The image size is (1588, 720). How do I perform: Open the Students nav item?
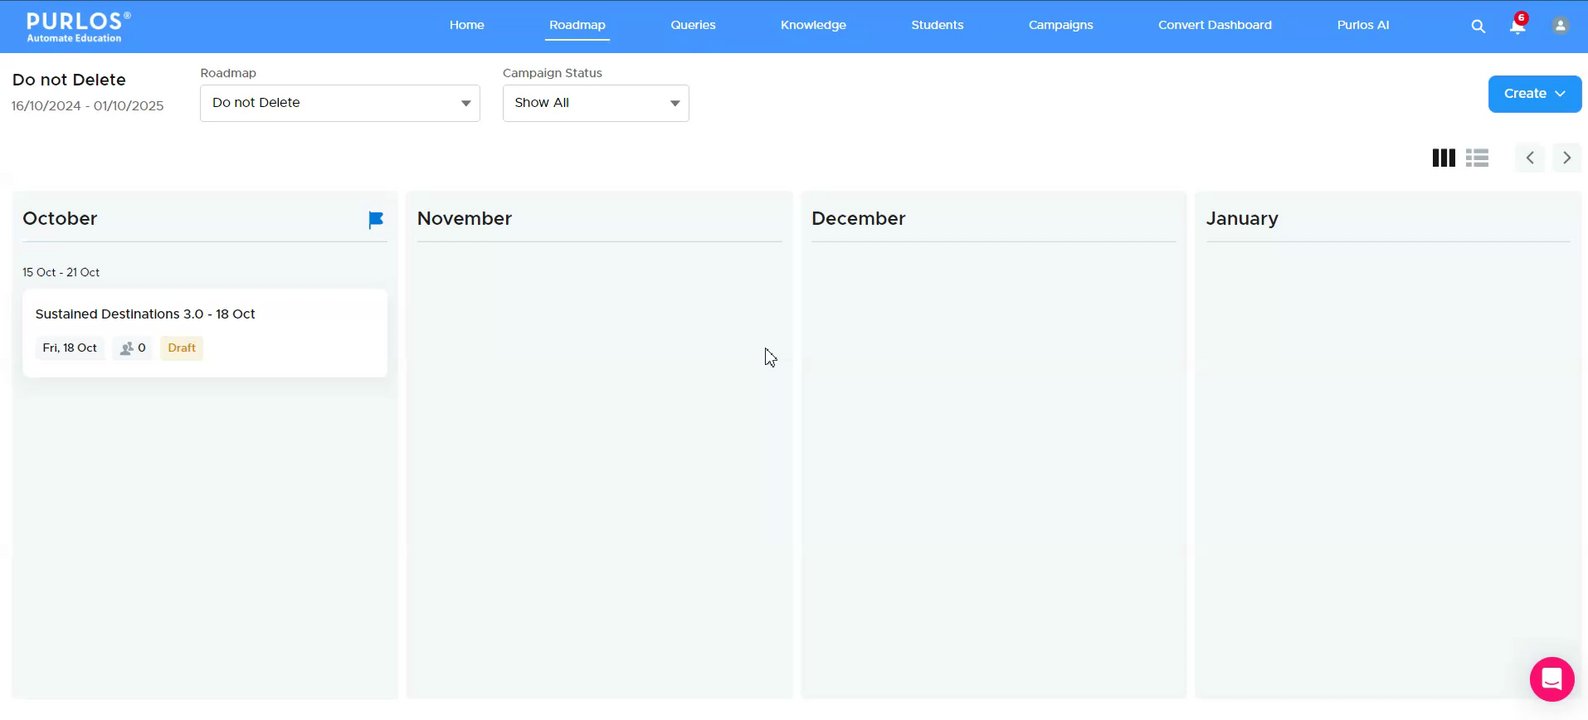click(937, 25)
